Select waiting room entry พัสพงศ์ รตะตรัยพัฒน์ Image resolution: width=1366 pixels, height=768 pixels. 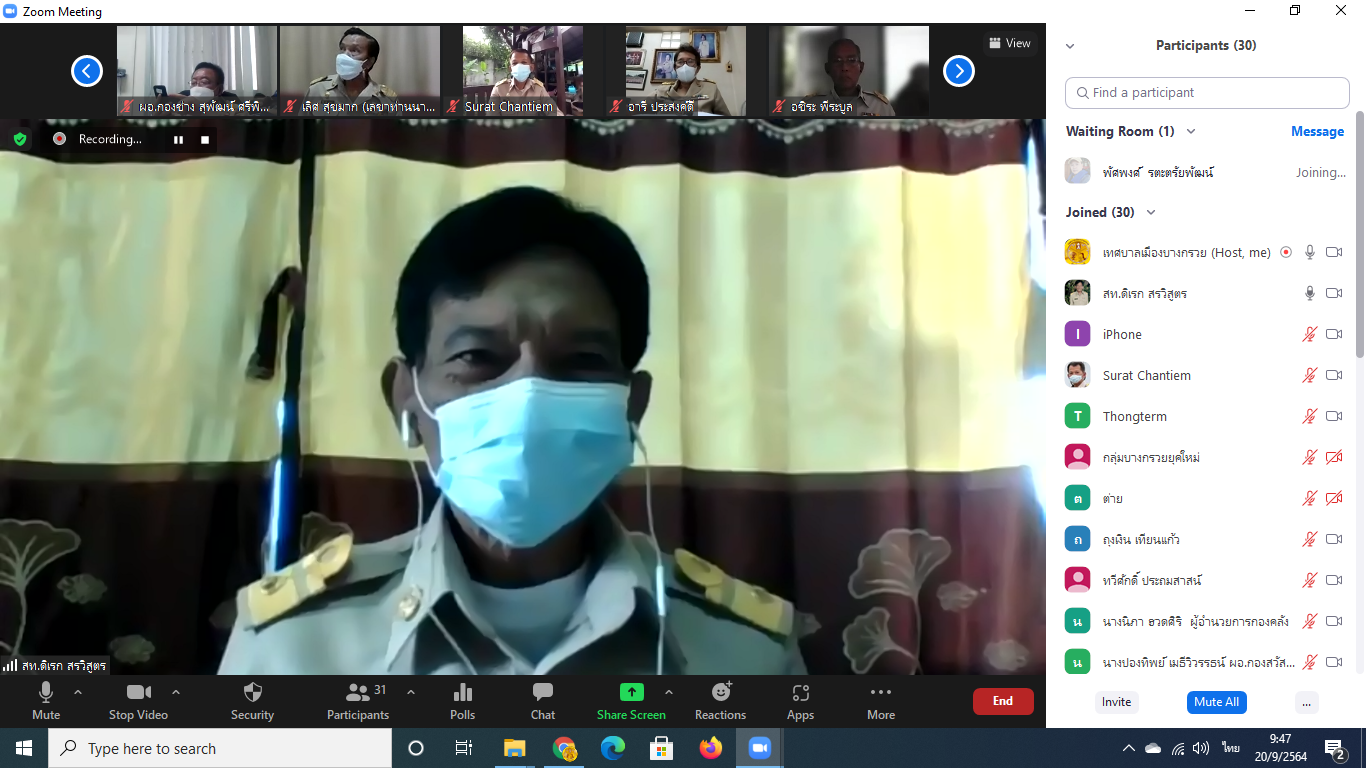coord(1206,172)
